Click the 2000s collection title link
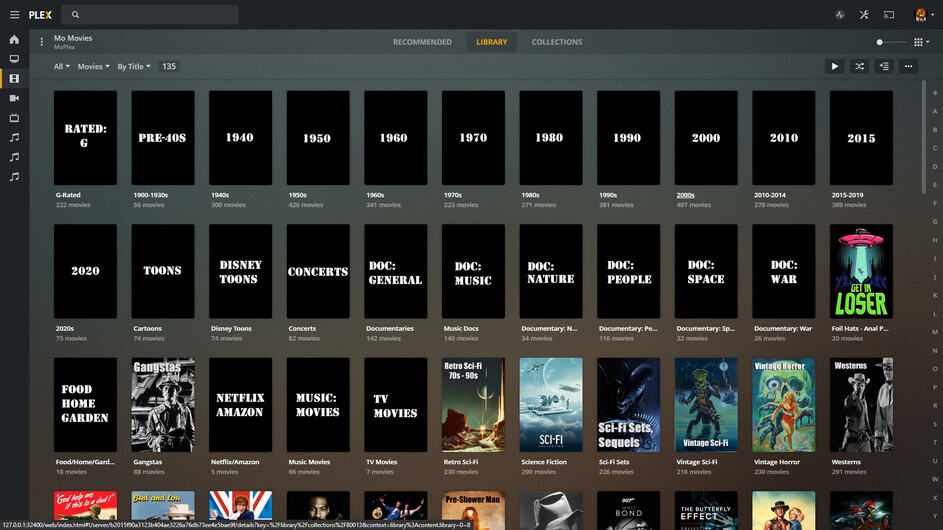The width and height of the screenshot is (943, 530). coord(686,195)
